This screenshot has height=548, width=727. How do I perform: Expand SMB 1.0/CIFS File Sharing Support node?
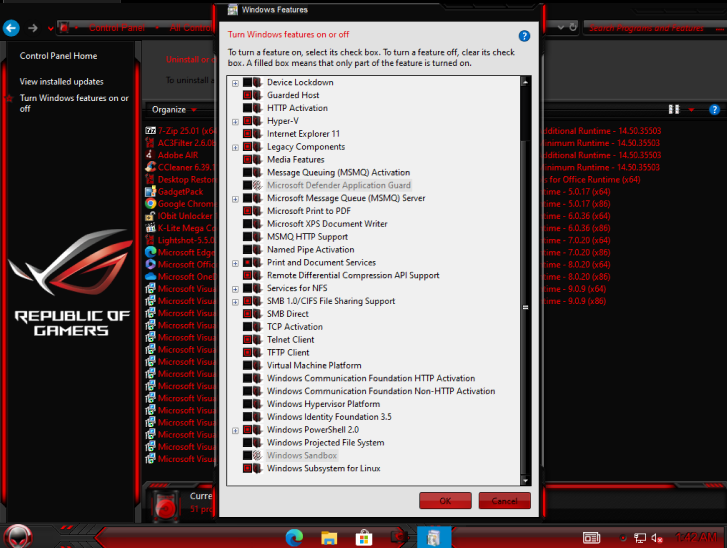pyautogui.click(x=235, y=302)
